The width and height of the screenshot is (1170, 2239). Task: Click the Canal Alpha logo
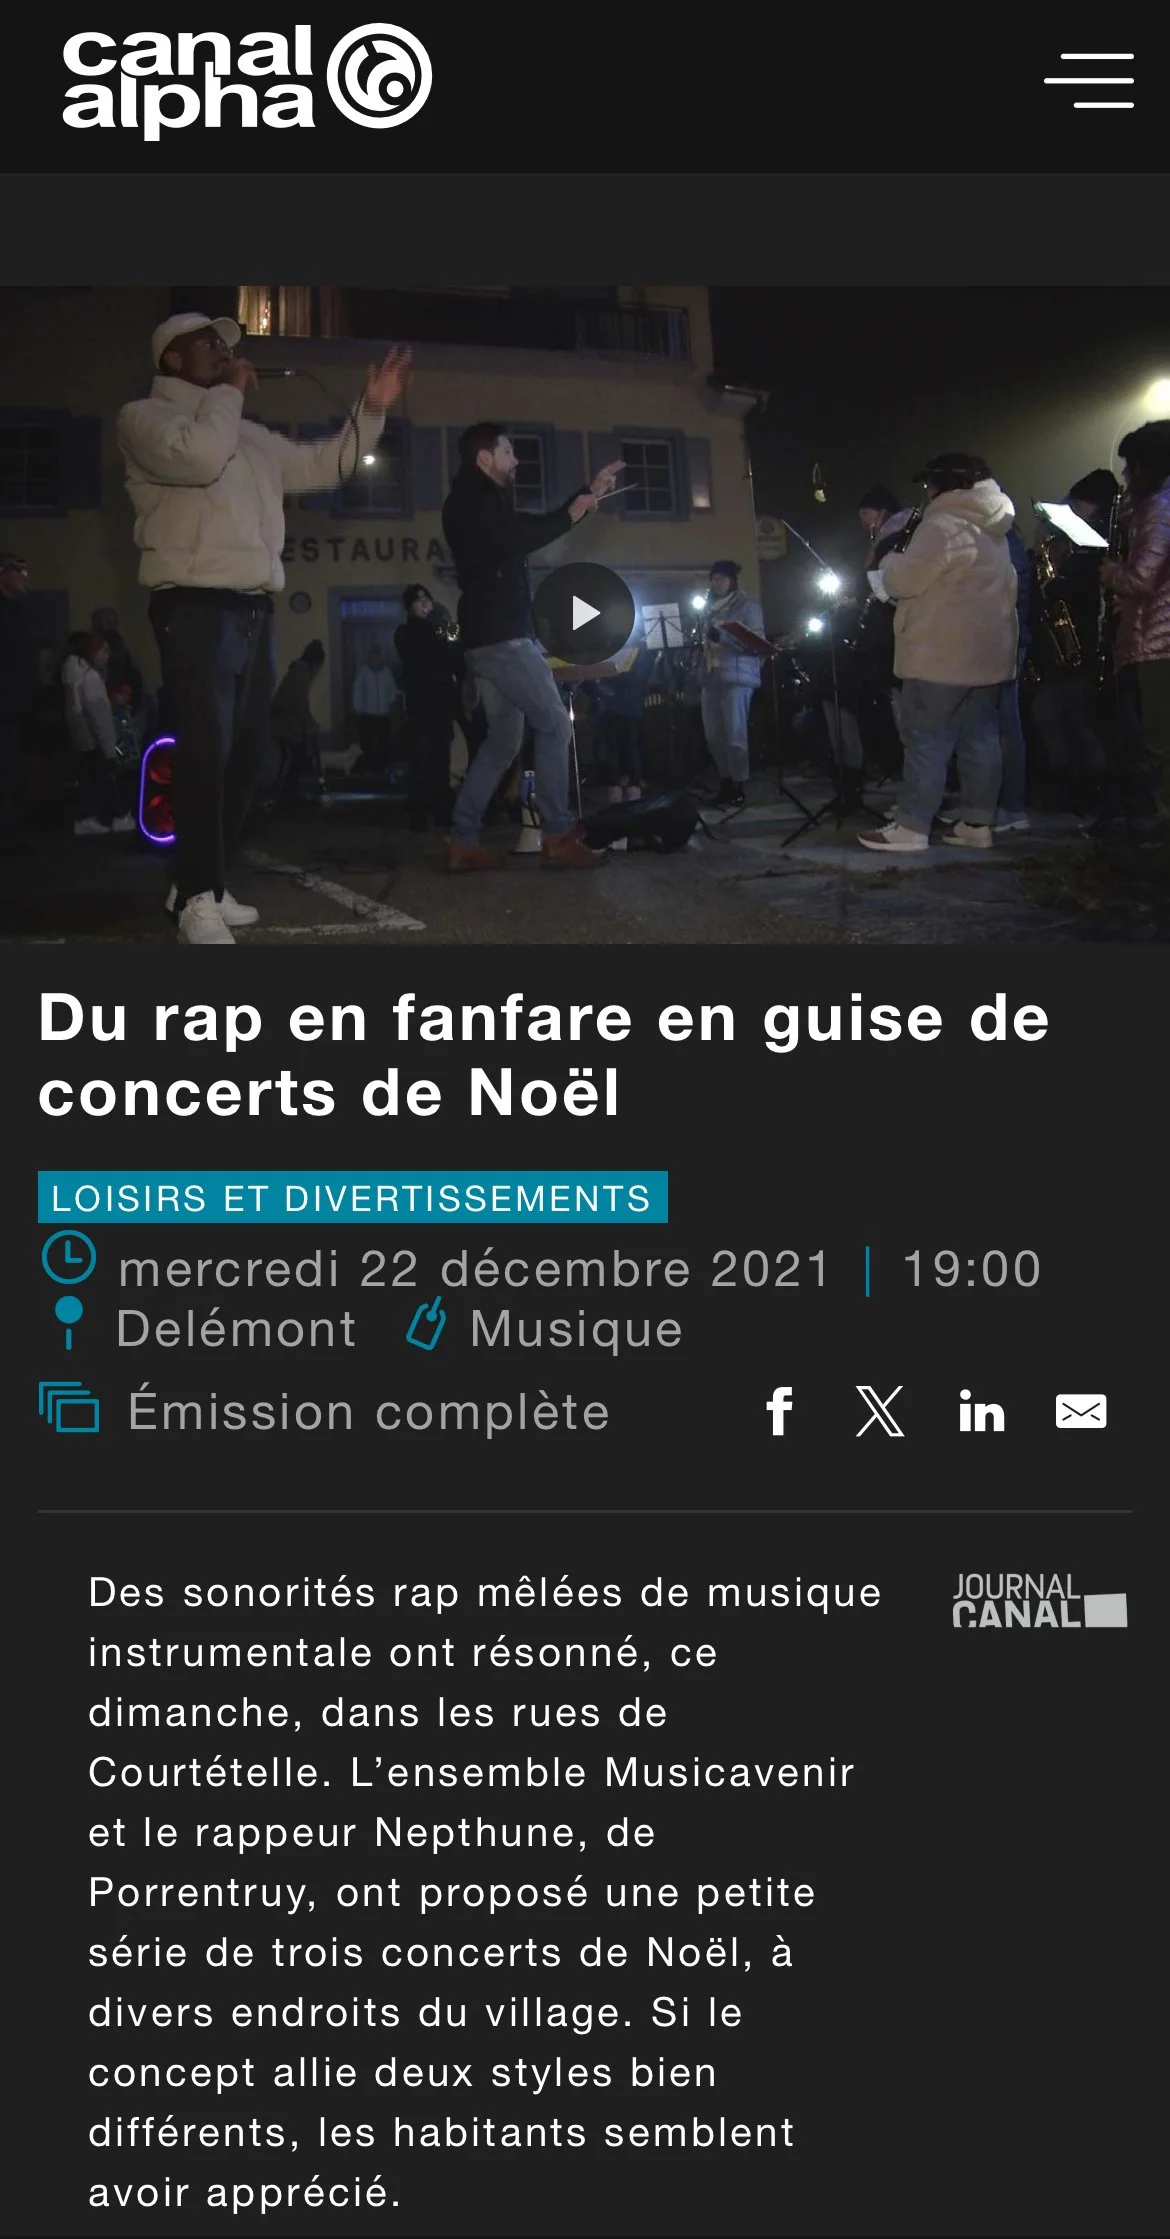point(247,80)
